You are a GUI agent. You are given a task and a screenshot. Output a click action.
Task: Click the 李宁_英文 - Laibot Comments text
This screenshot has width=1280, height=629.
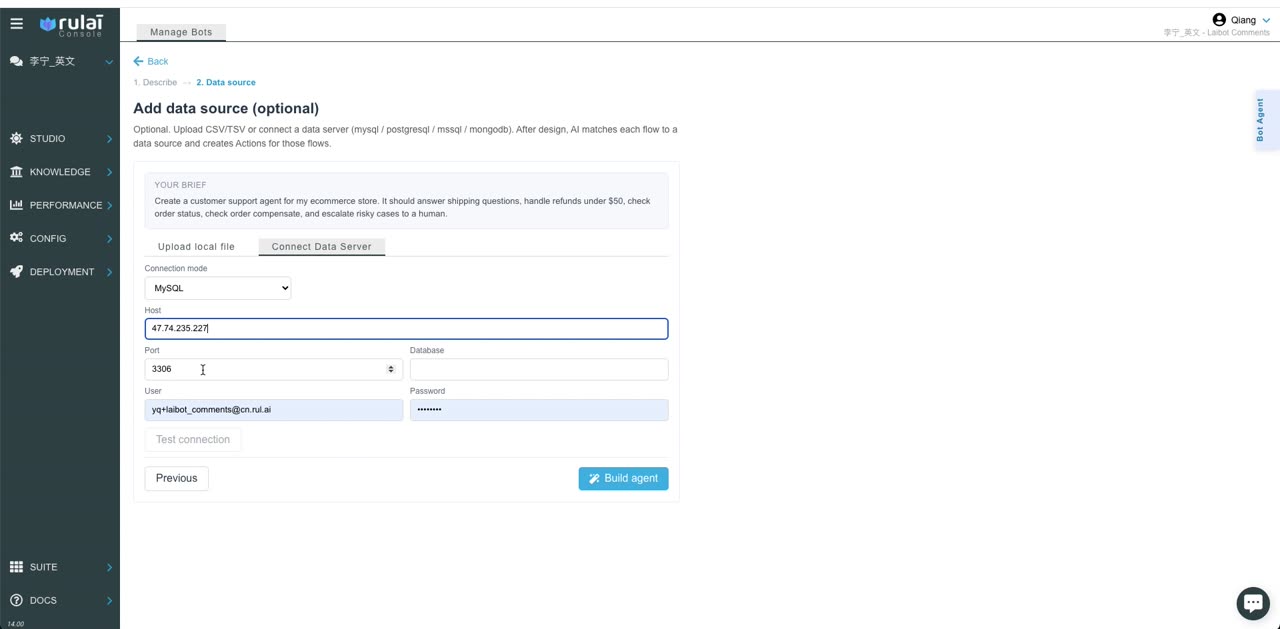(1216, 33)
